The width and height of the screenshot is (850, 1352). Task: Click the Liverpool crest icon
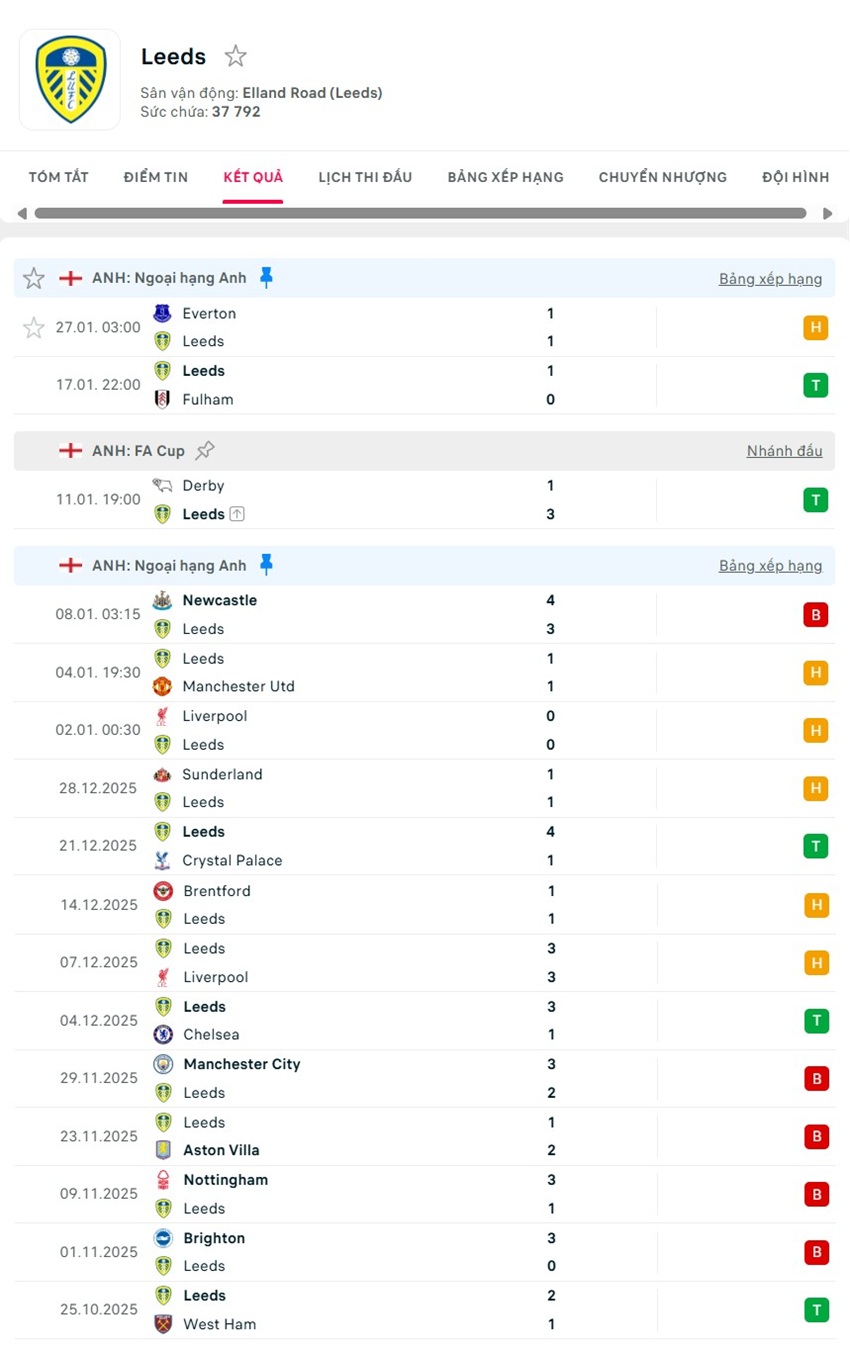coord(163,716)
